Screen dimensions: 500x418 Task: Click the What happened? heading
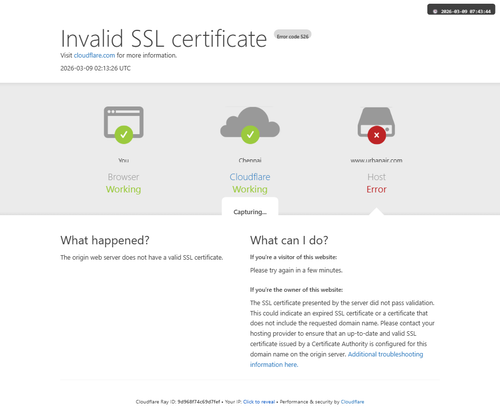coord(105,240)
